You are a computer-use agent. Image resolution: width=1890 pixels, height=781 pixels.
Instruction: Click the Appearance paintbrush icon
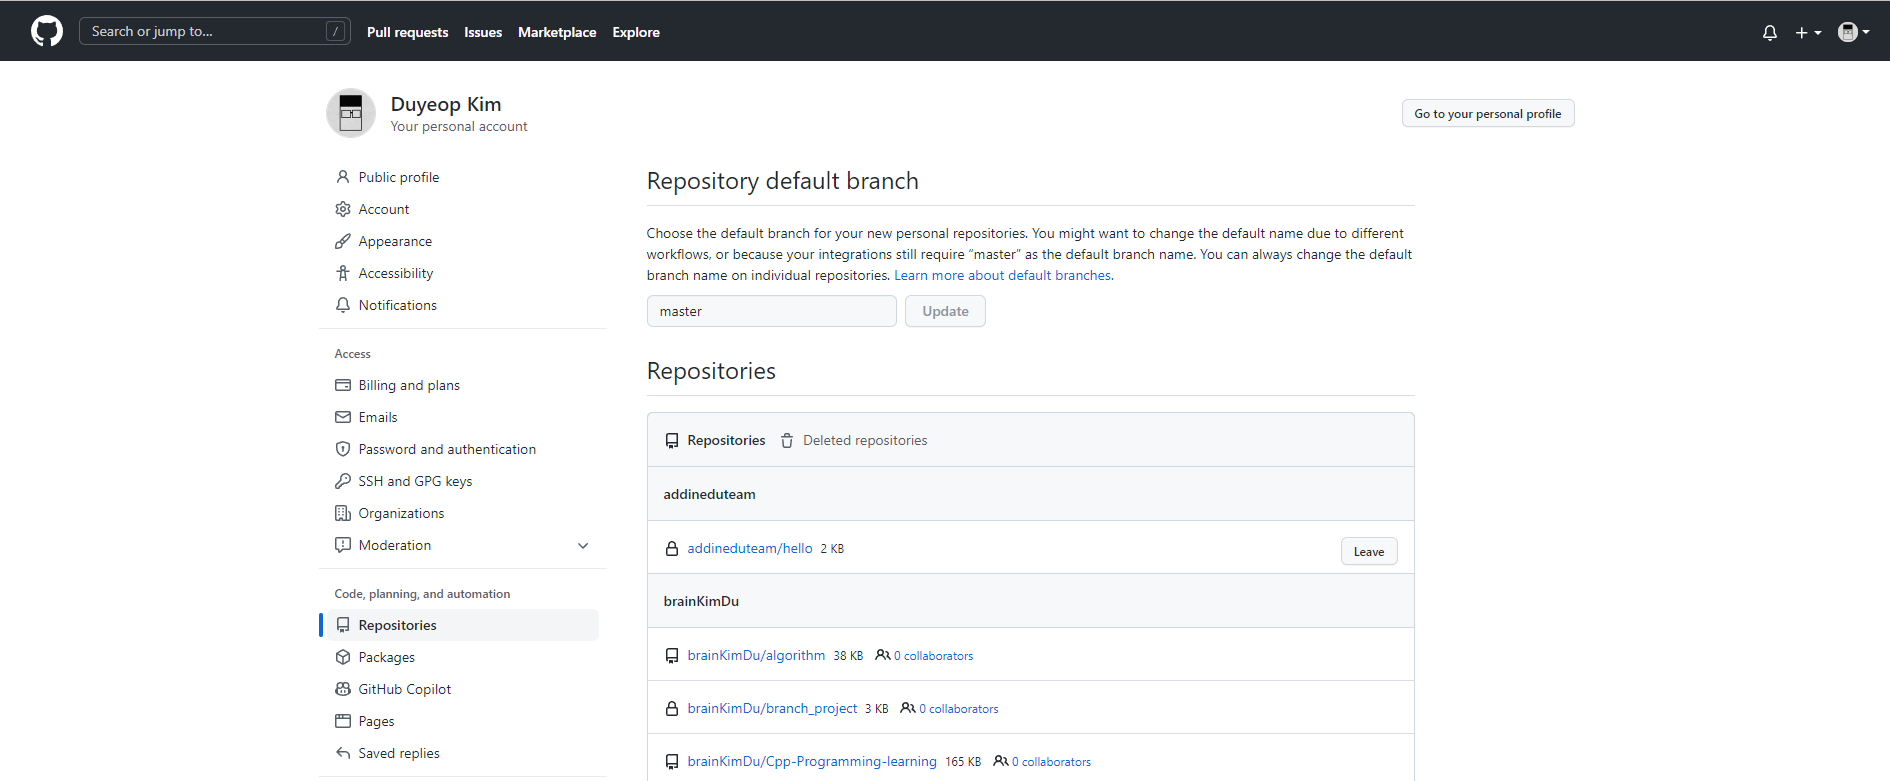(343, 241)
